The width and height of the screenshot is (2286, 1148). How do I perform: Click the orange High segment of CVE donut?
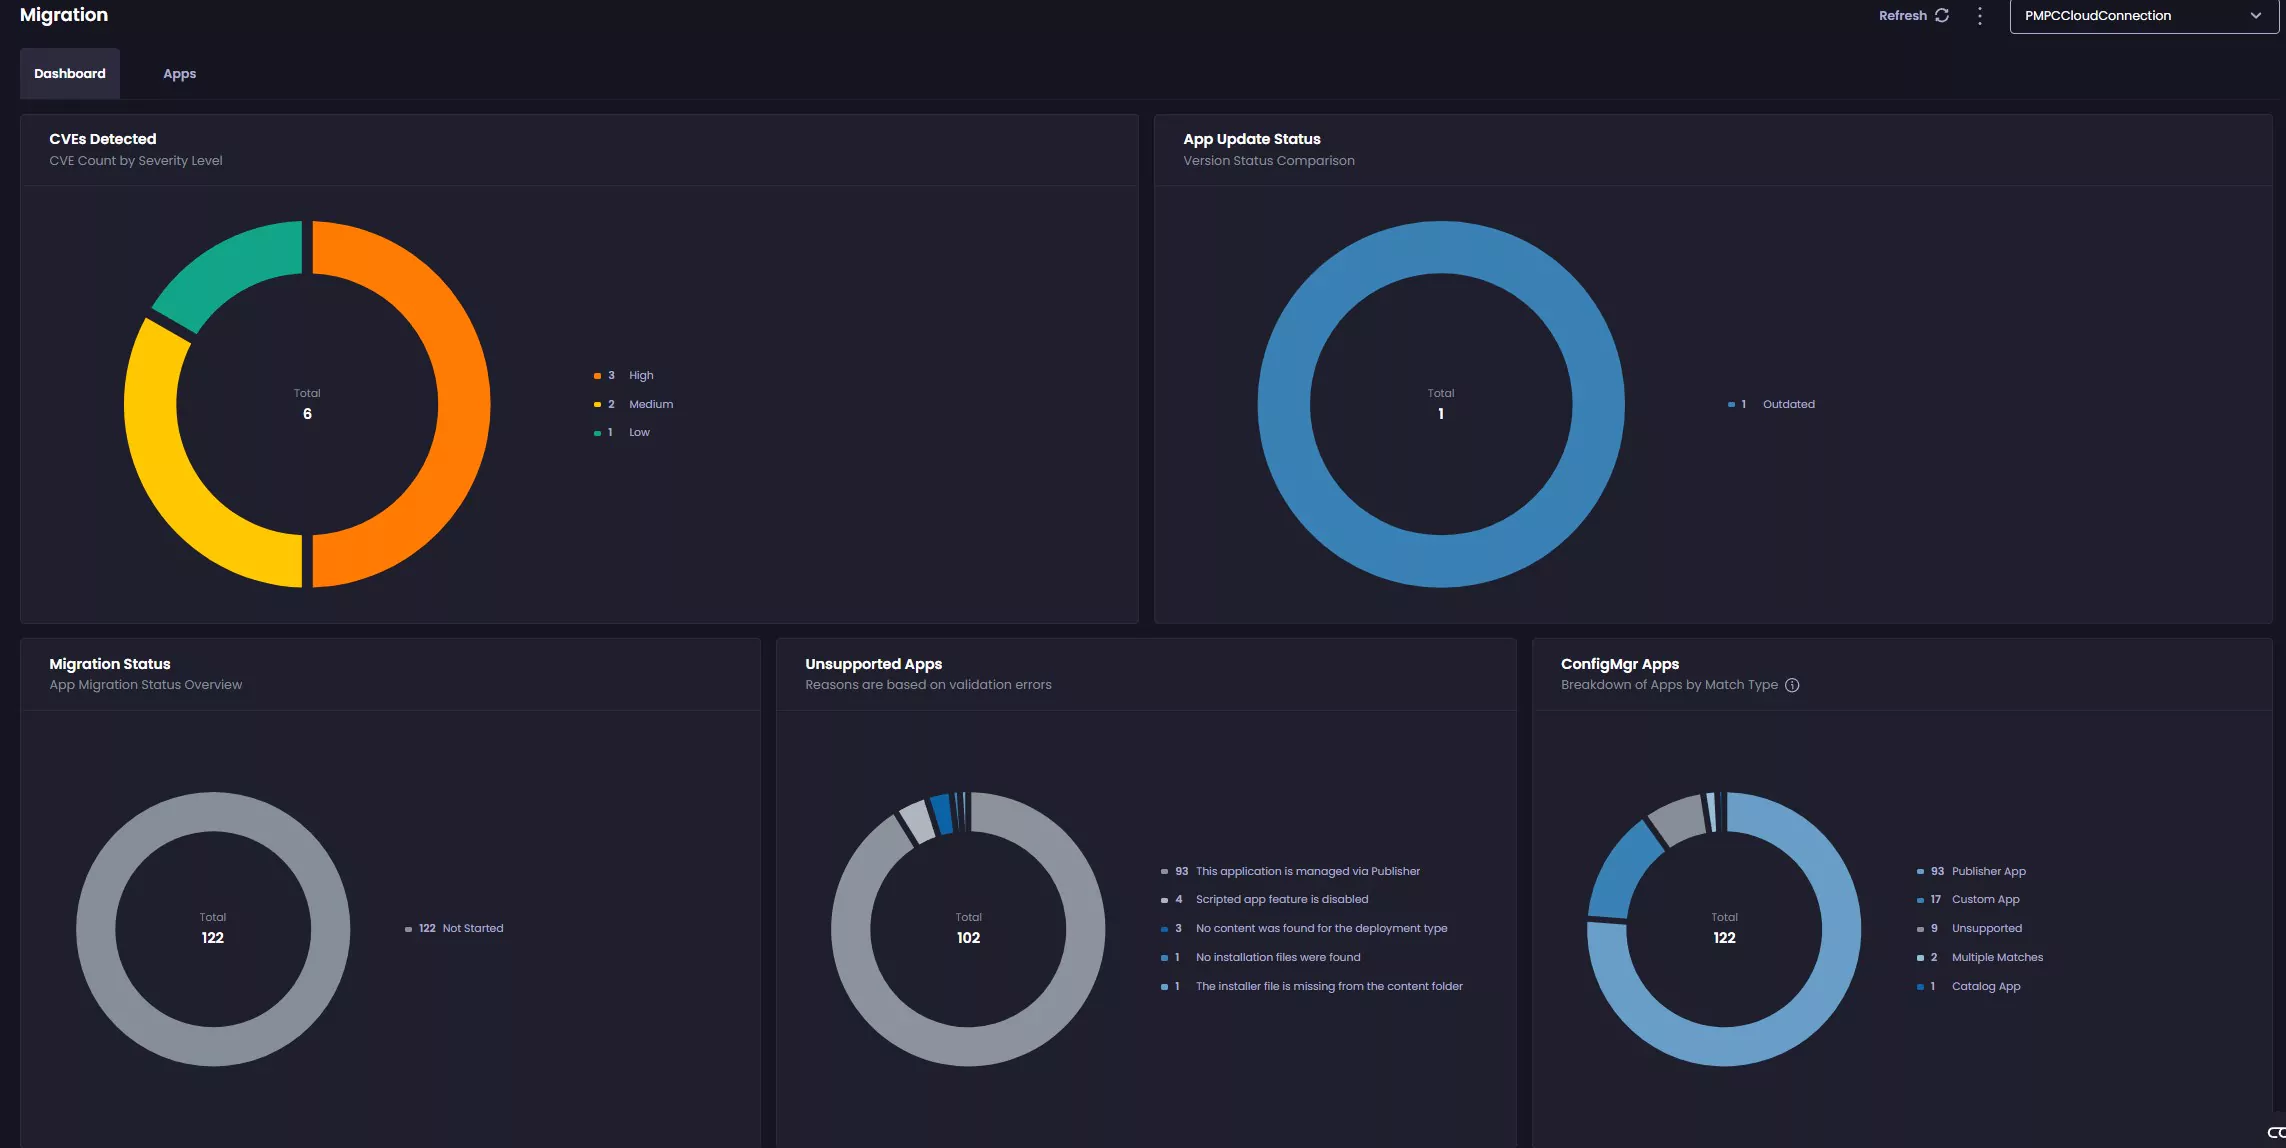463,404
